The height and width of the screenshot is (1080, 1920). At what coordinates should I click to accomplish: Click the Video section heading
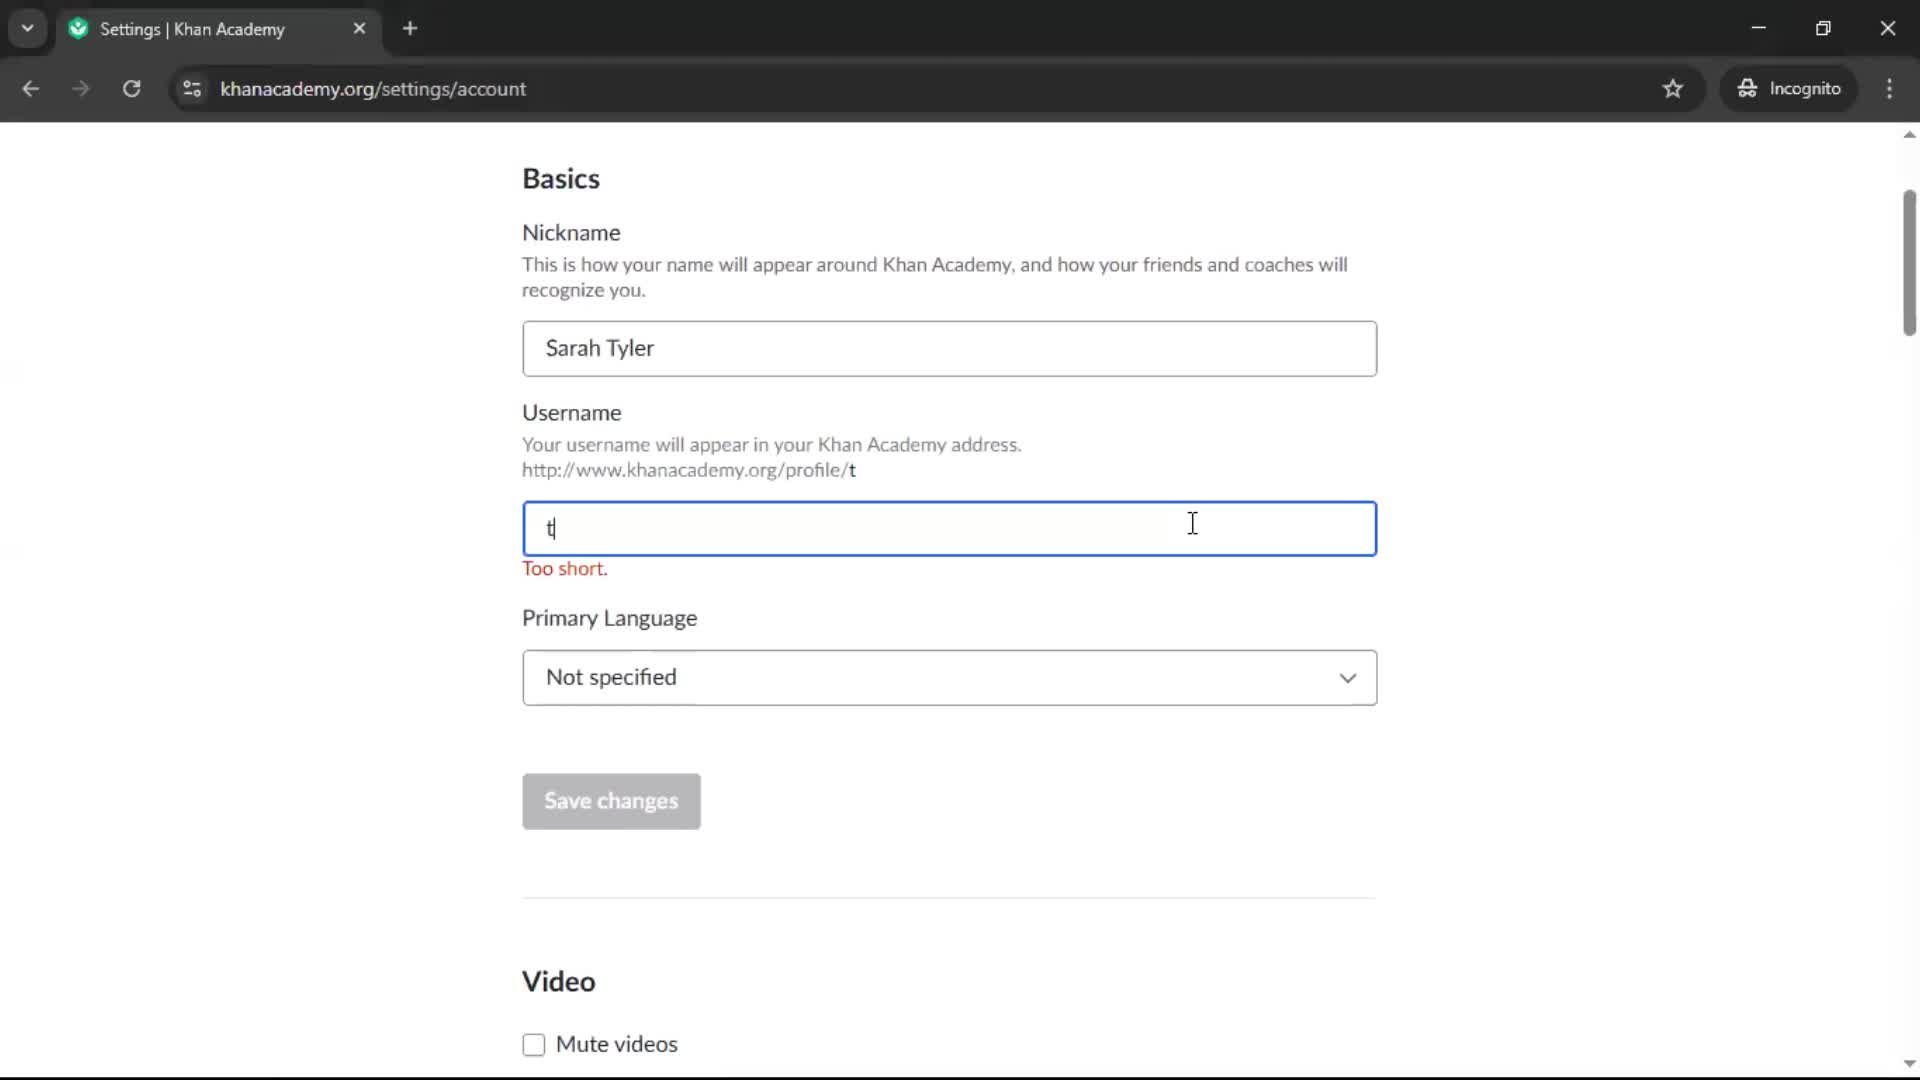coord(558,982)
